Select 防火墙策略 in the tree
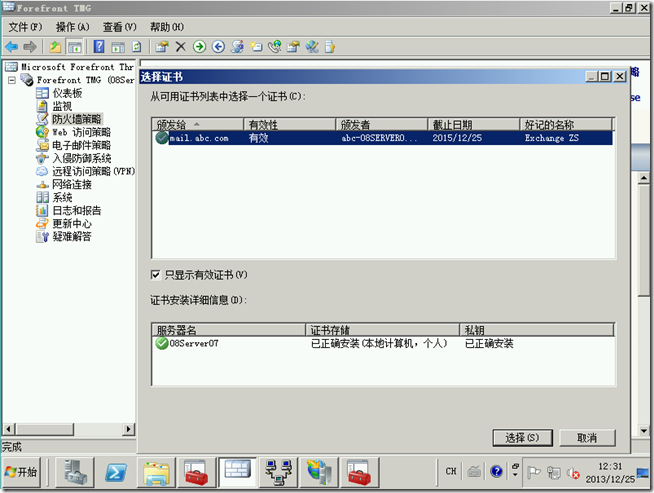 76,119
